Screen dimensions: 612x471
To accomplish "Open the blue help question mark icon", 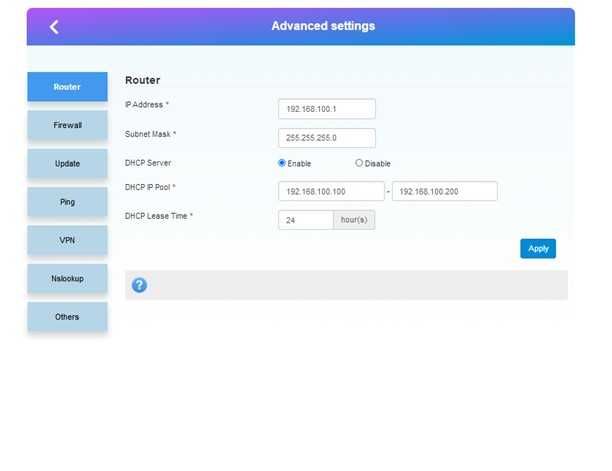I will coord(139,285).
